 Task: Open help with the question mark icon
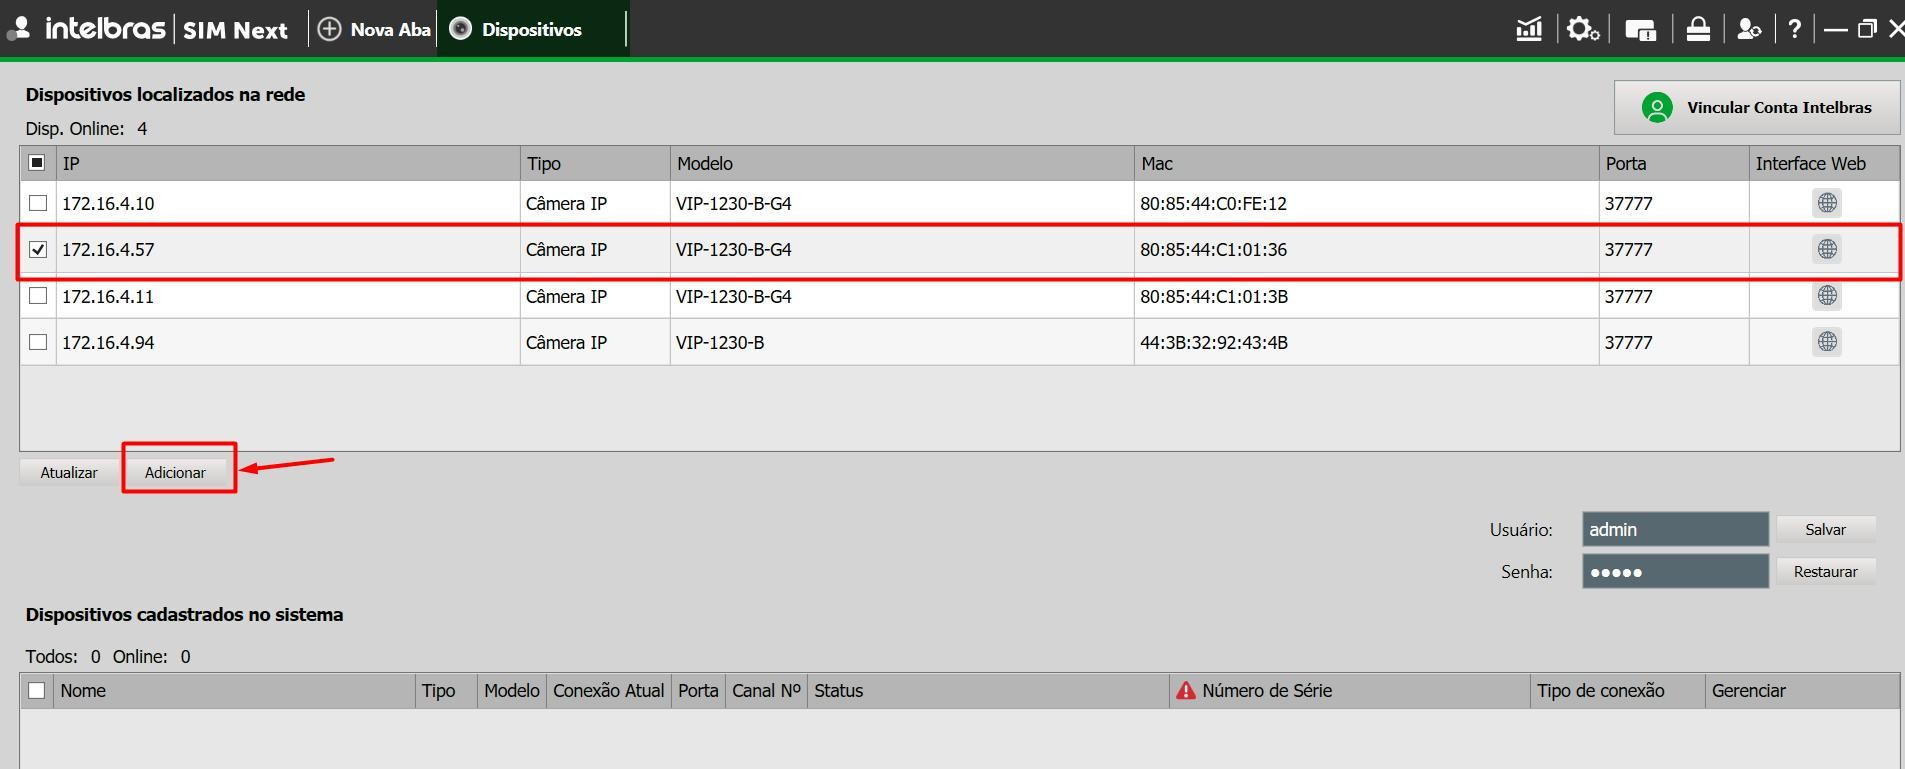pyautogui.click(x=1795, y=29)
